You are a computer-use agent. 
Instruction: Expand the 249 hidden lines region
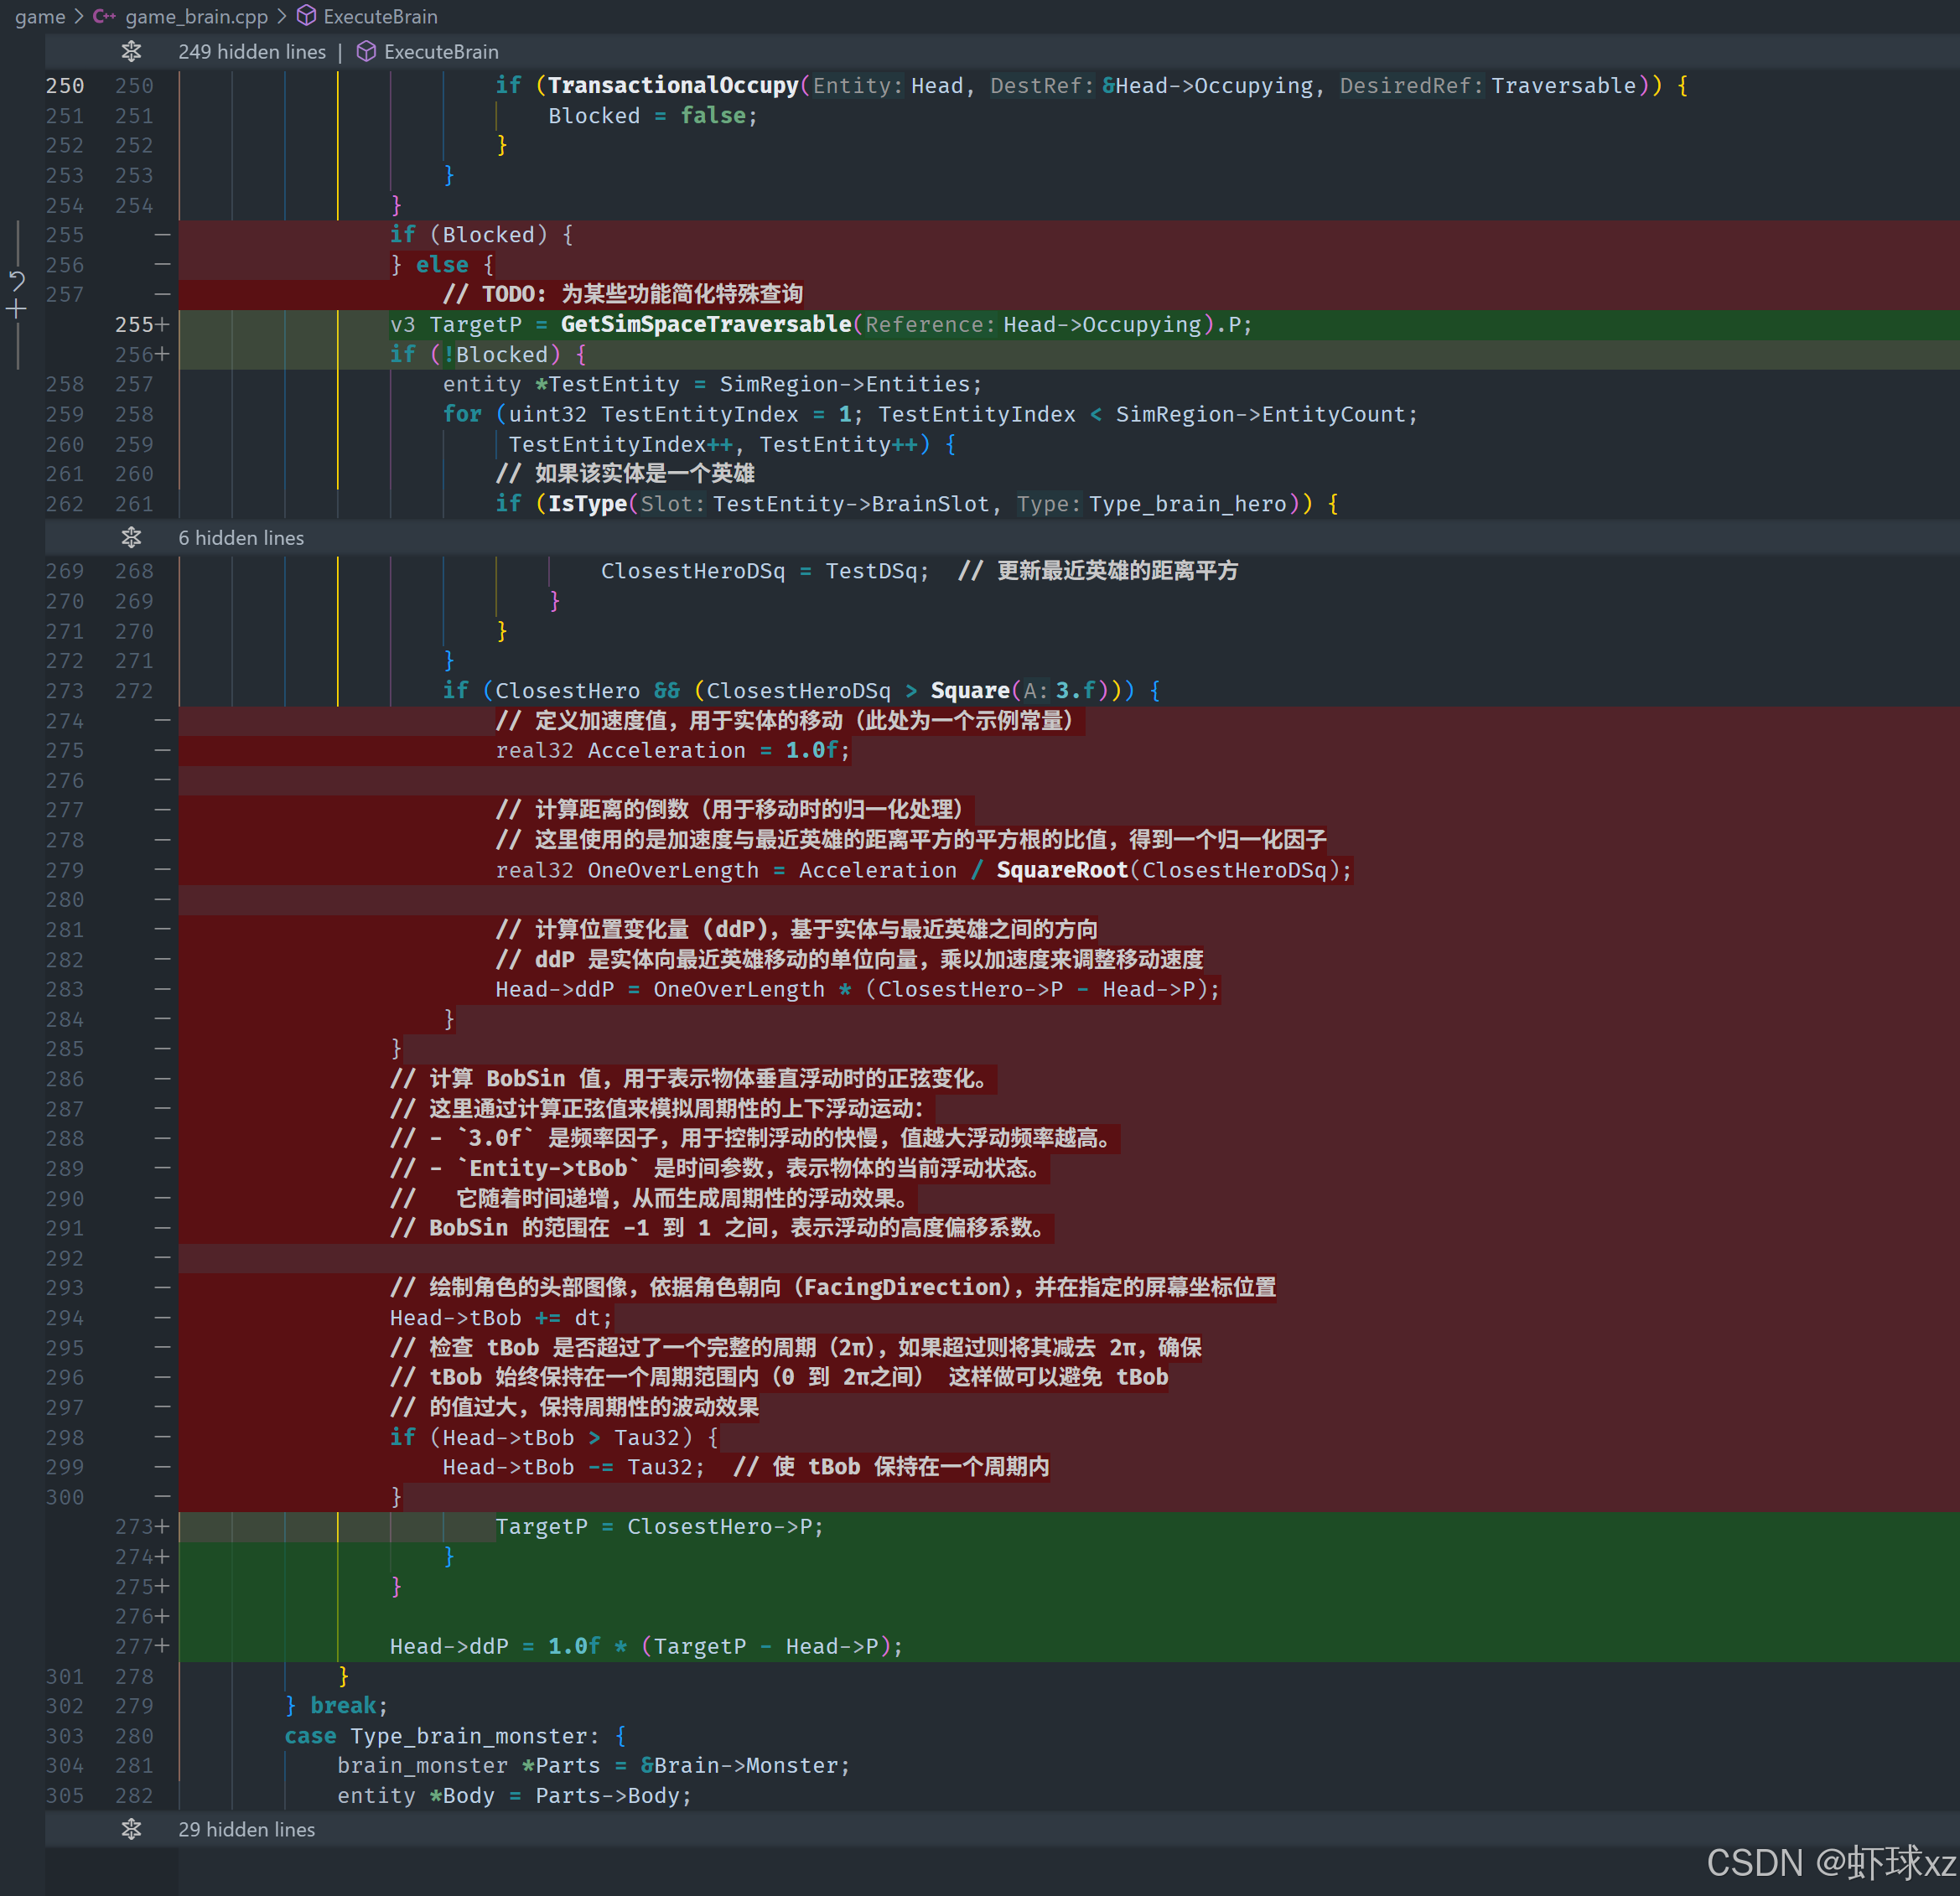coord(252,52)
